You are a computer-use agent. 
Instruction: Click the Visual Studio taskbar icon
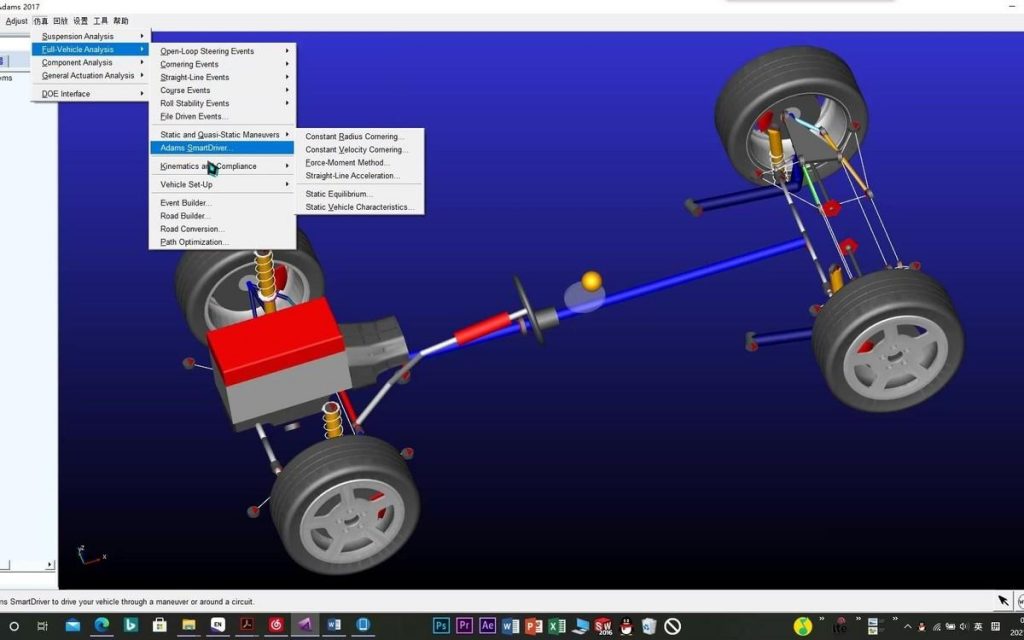305,626
